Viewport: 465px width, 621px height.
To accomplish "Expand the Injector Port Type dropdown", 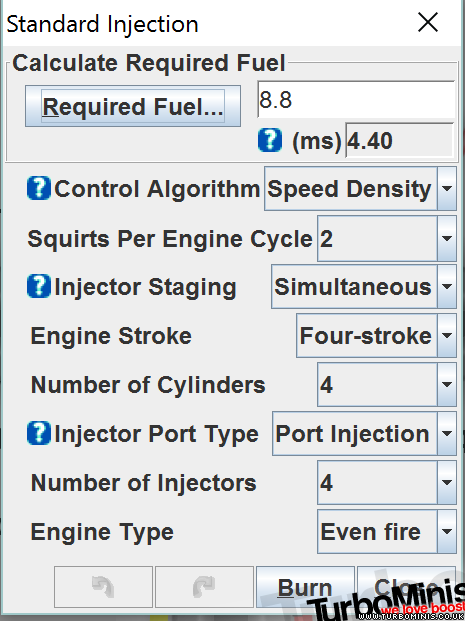I will (x=364, y=434).
